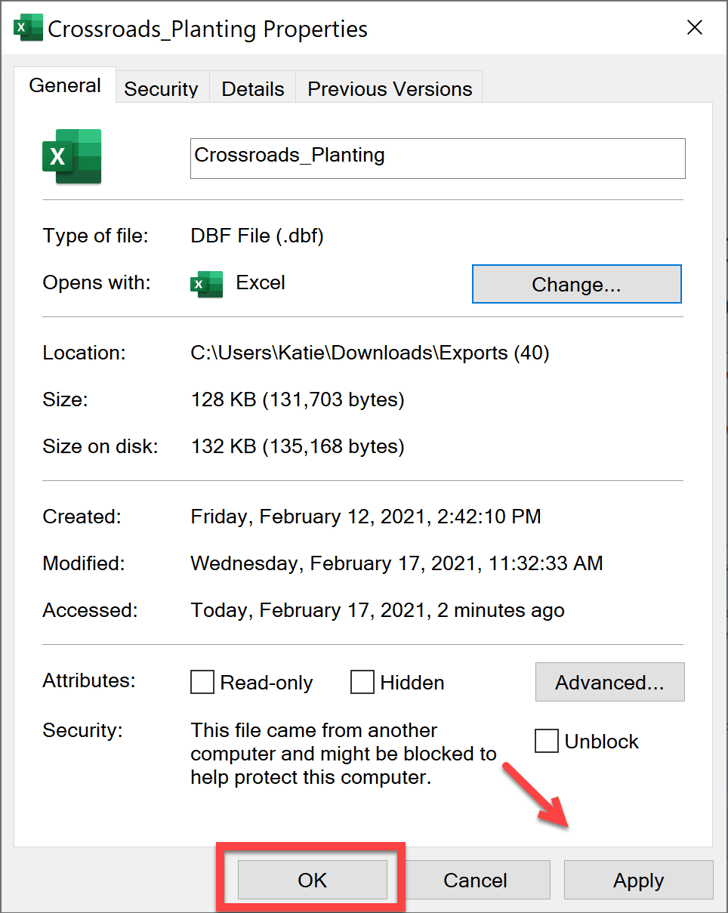
Task: Open Advanced... attributes
Action: (610, 682)
